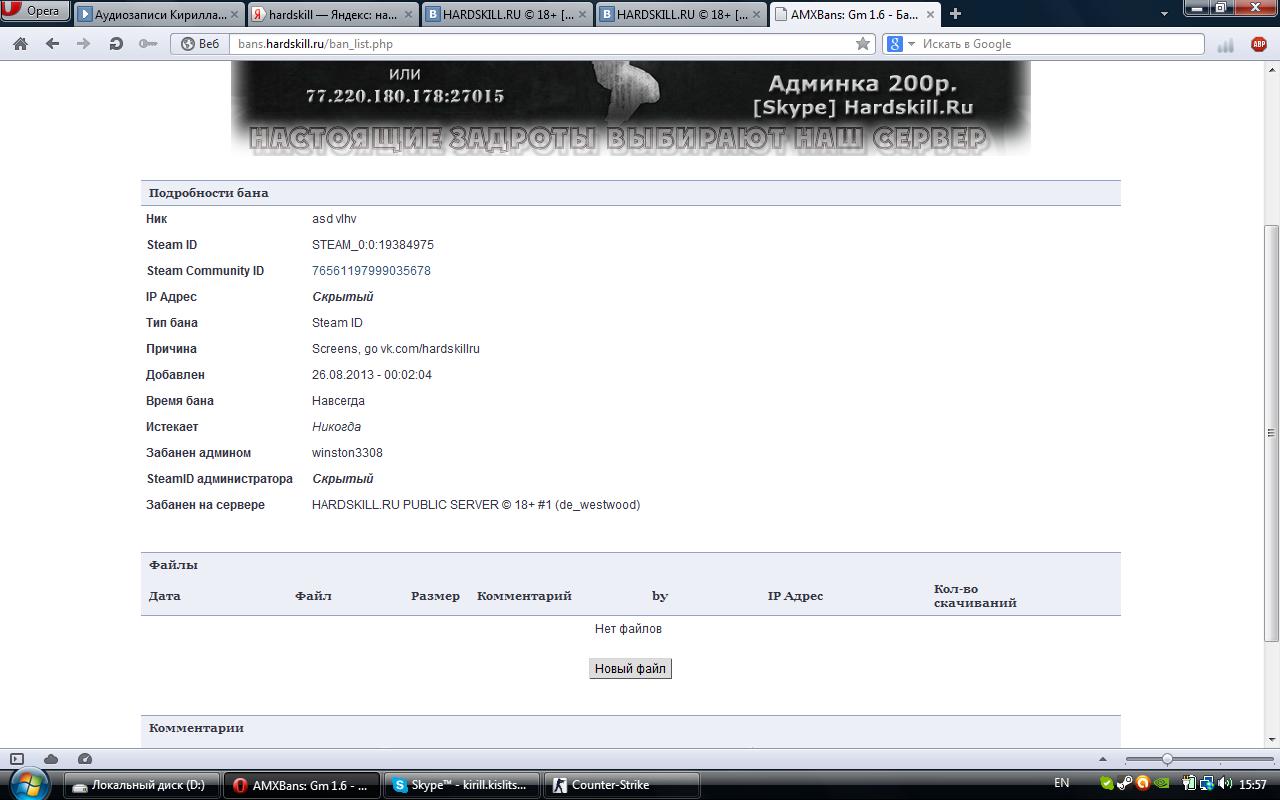Open the NVIDIA tray icon

click(x=1161, y=784)
